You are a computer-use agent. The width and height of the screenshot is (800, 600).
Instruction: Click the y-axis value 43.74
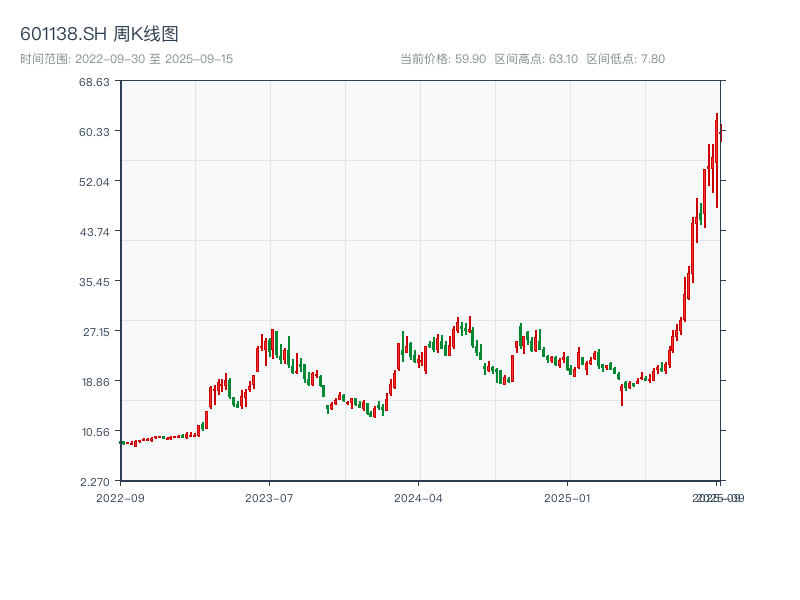click(94, 232)
